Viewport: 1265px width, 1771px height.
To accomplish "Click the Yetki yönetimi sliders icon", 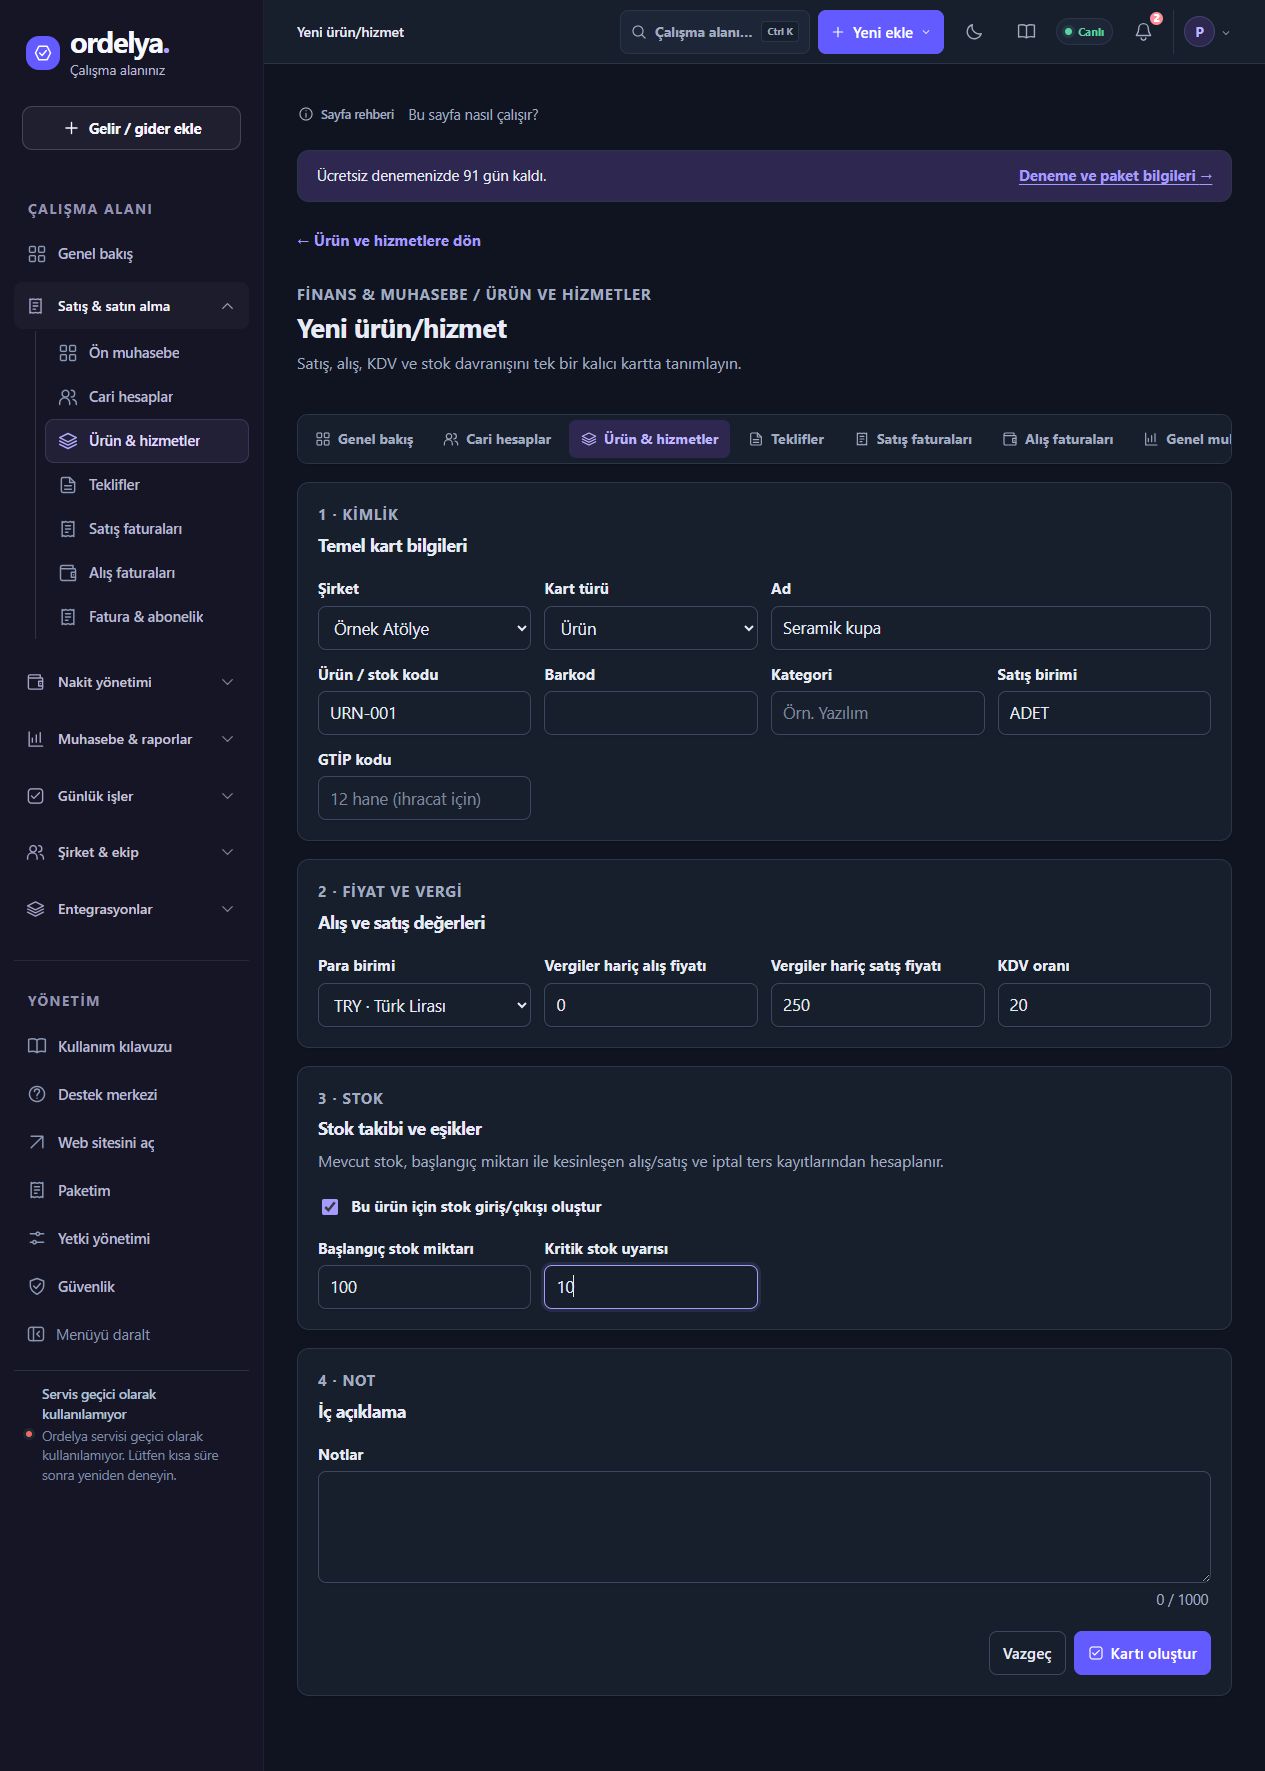I will click(37, 1238).
